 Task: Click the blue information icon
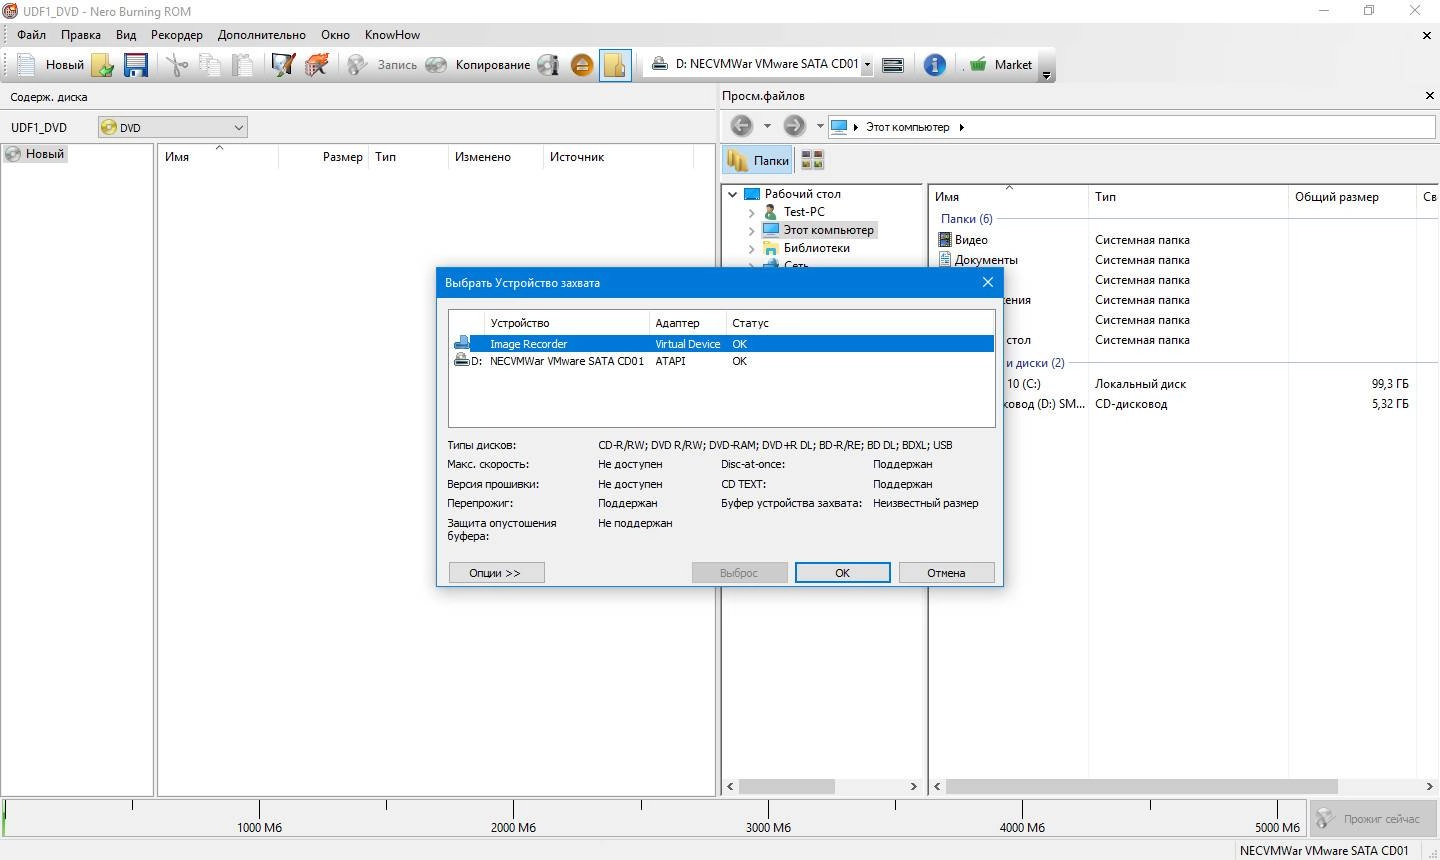click(x=934, y=65)
